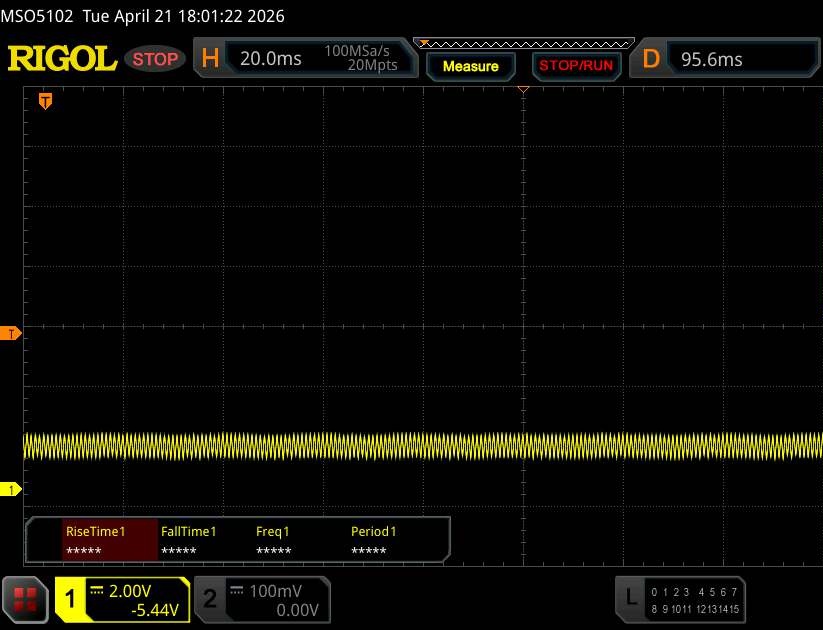Select the FallTime1 measurement

click(188, 540)
